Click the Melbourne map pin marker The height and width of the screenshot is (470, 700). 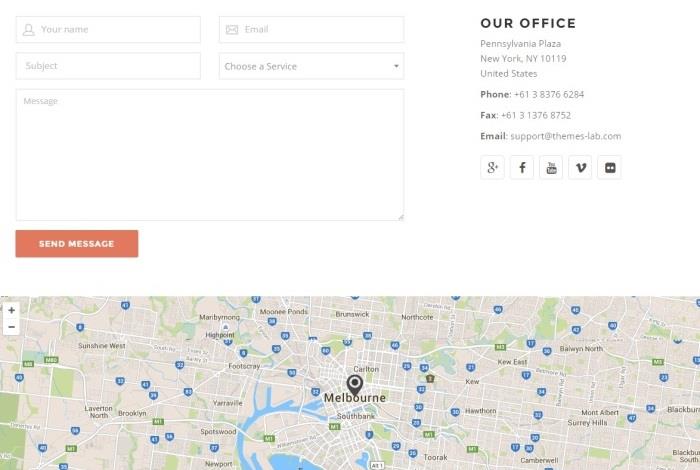[354, 384]
